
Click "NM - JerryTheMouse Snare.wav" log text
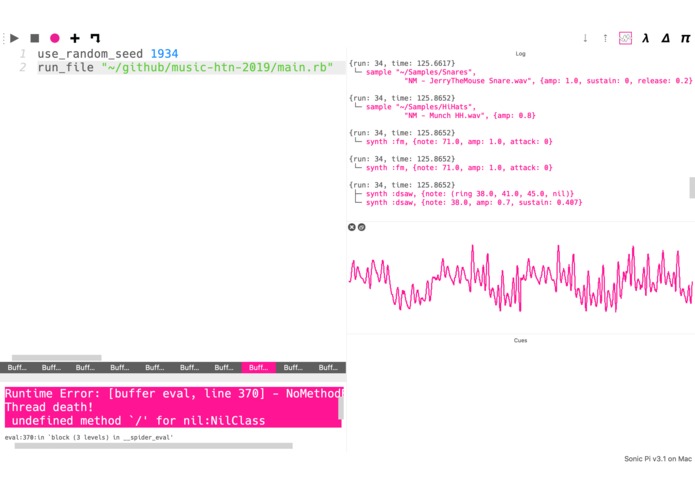(469, 81)
